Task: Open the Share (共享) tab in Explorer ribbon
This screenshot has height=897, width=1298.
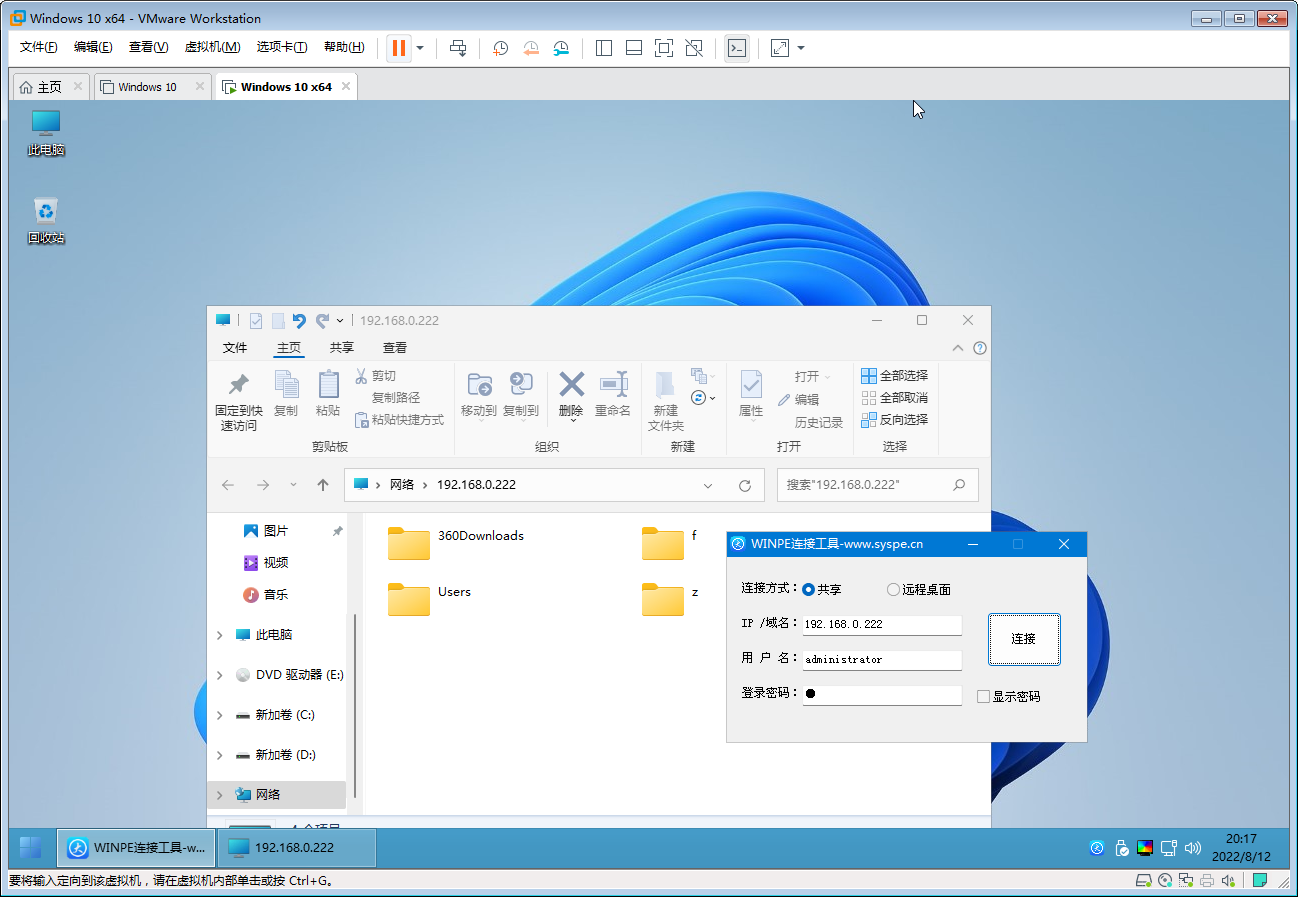Action: tap(342, 348)
